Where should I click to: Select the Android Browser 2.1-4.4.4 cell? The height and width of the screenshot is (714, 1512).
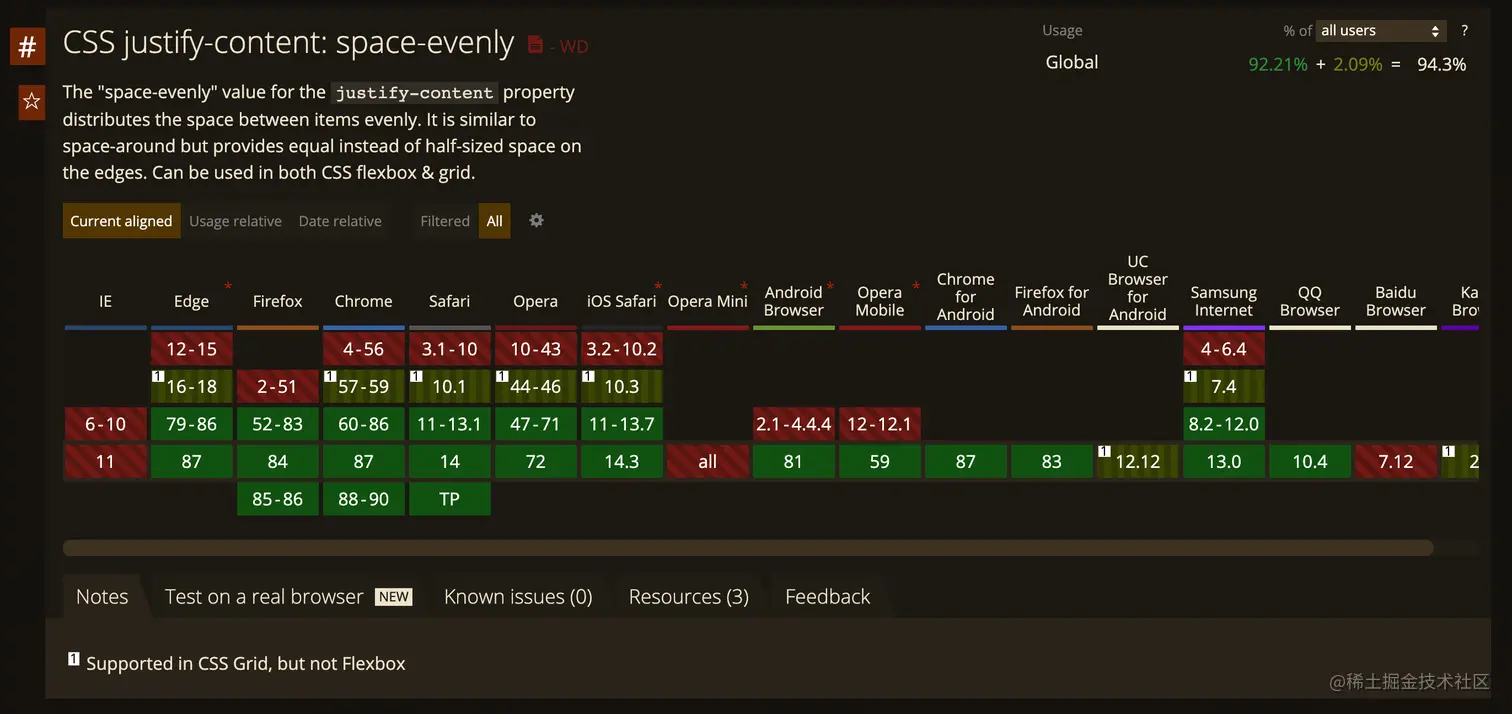(794, 424)
